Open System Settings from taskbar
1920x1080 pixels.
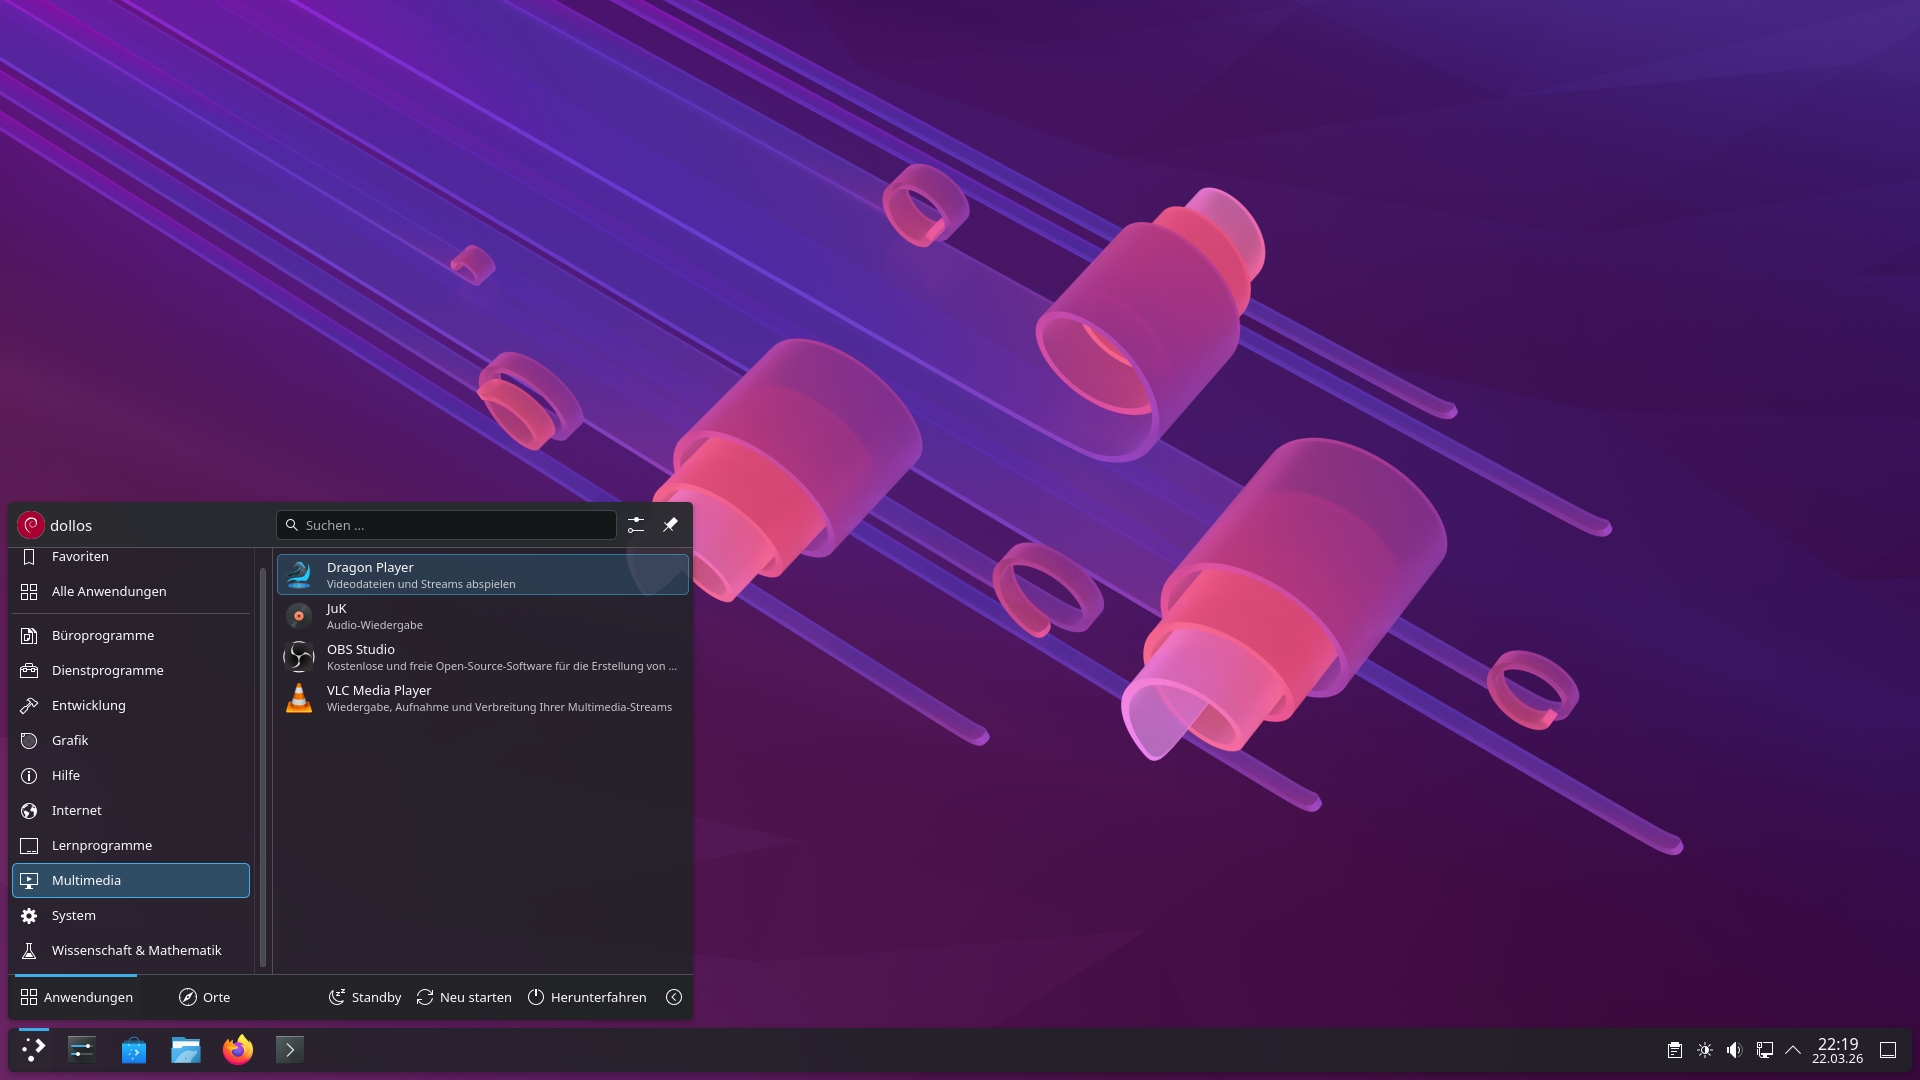[x=82, y=1050]
